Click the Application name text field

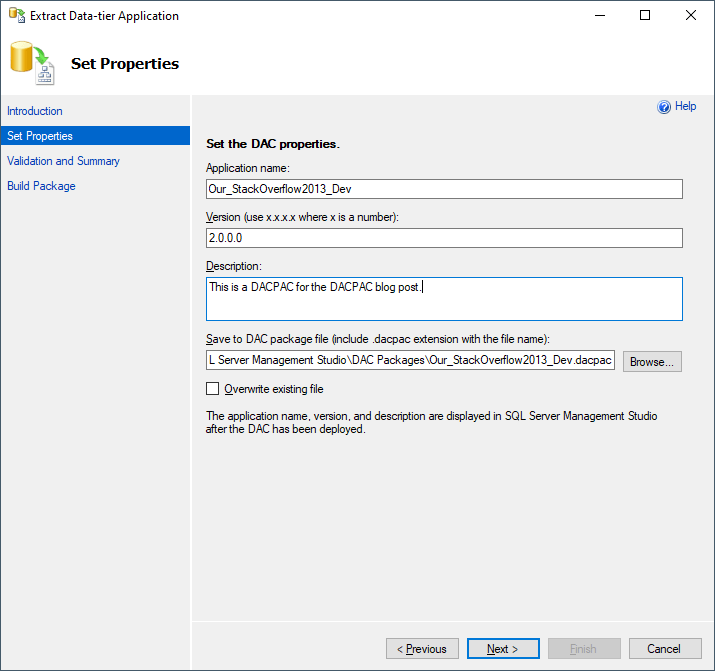[x=444, y=189]
